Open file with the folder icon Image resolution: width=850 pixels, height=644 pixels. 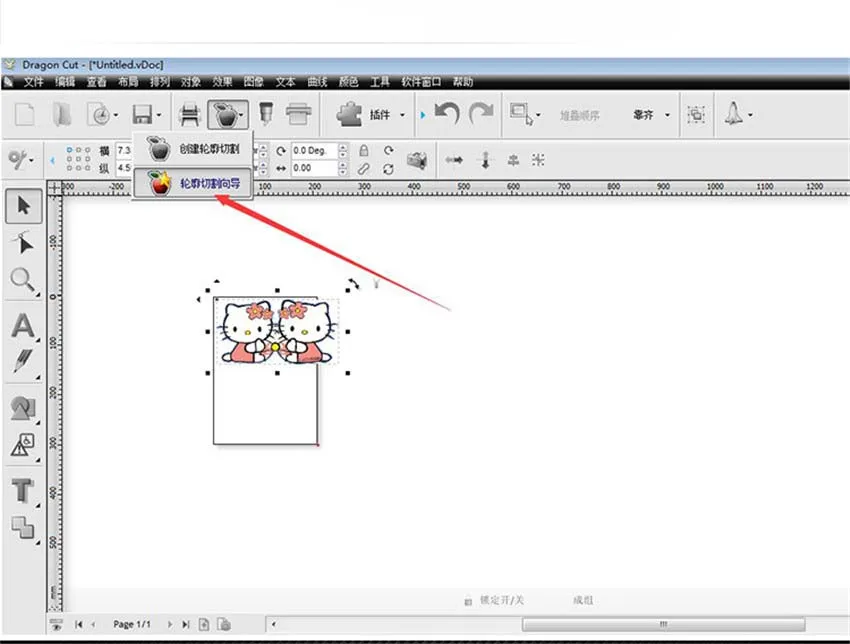62,115
